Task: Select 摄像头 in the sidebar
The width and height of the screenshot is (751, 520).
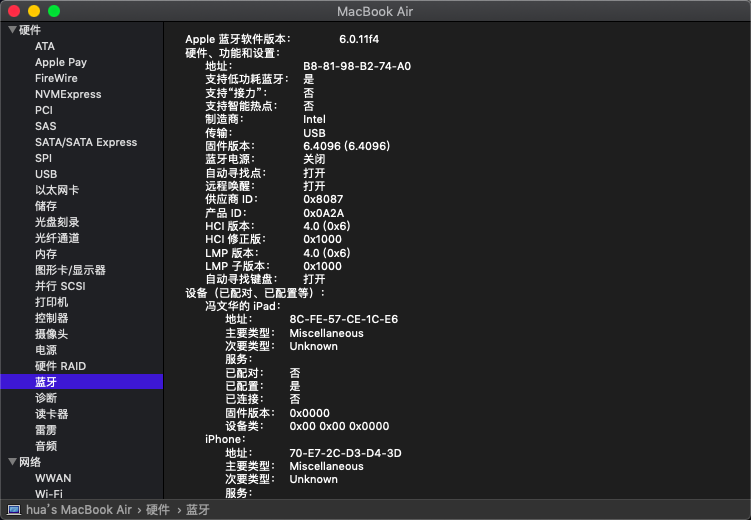Action: click(51, 334)
